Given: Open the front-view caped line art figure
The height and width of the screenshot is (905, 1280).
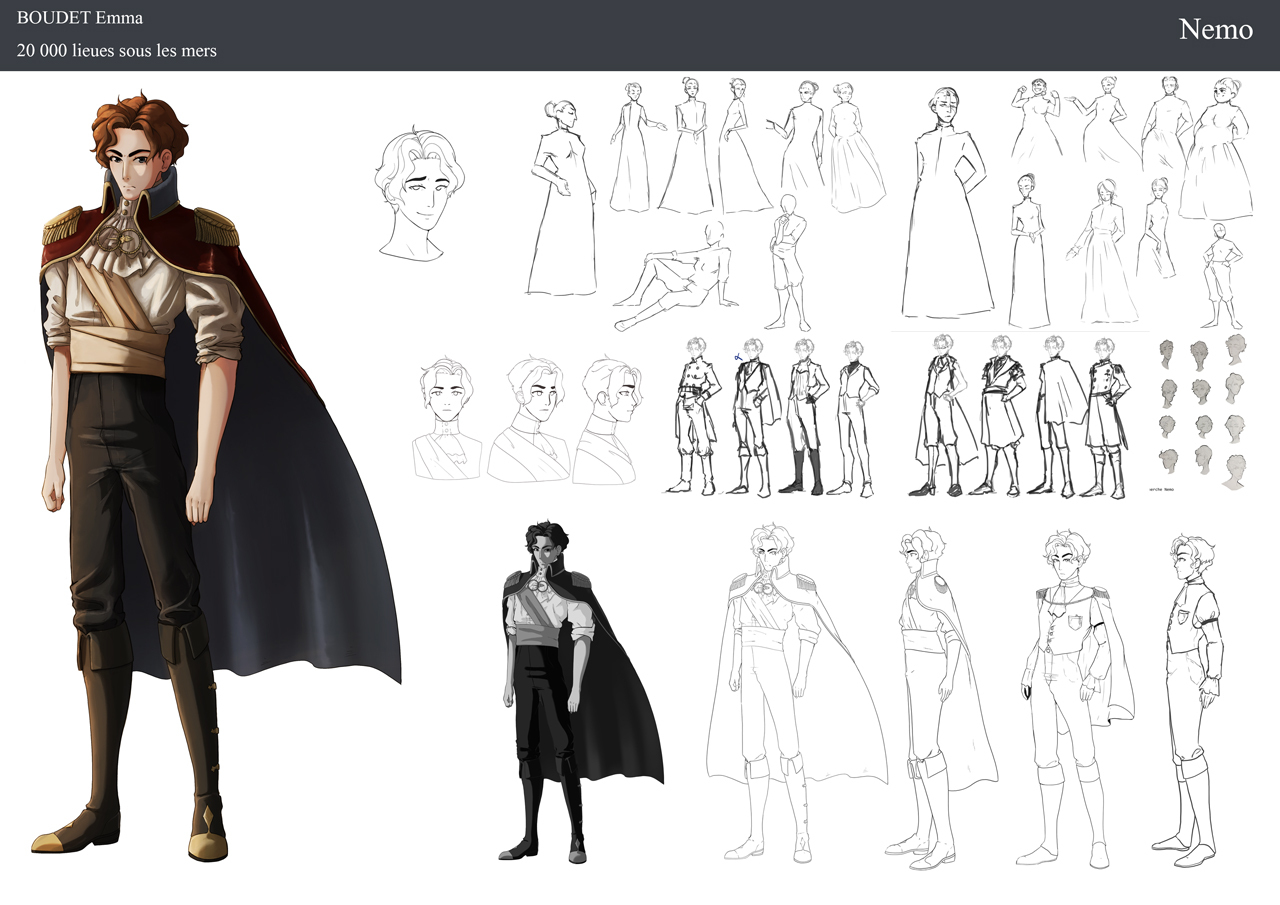Looking at the screenshot, I should (x=795, y=691).
